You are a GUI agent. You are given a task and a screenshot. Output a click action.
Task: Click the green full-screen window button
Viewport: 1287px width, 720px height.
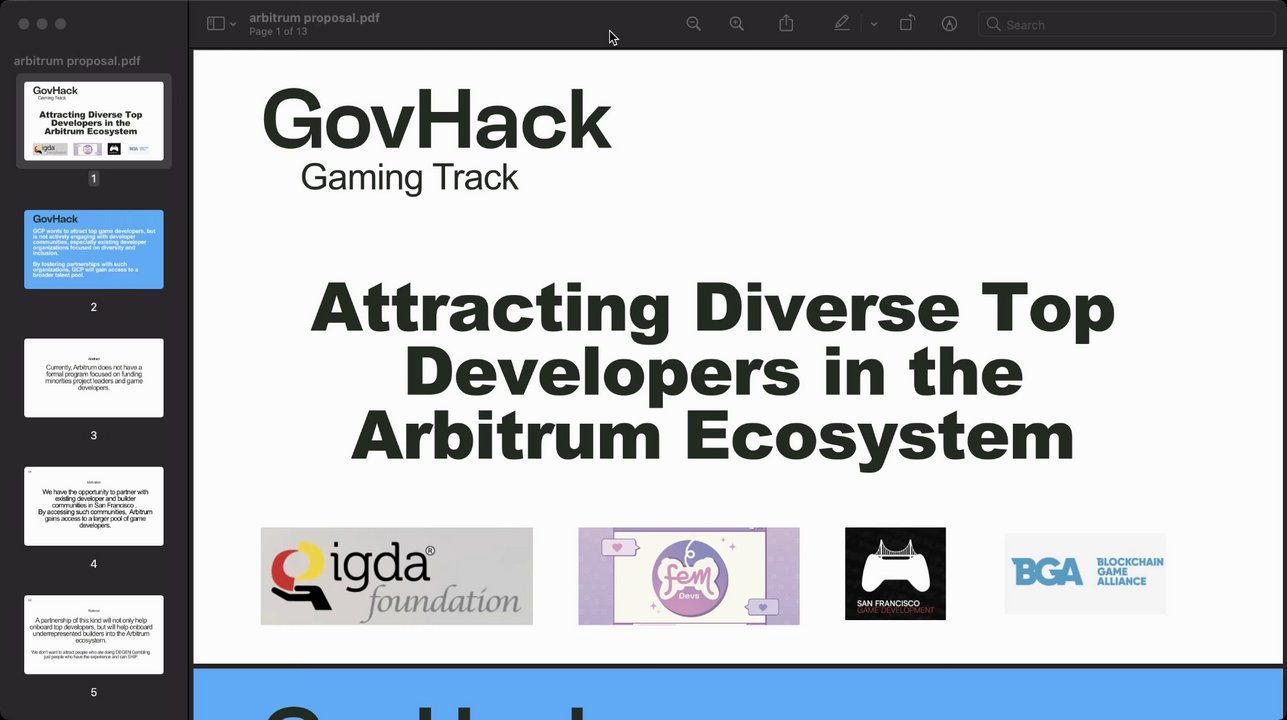coord(60,24)
